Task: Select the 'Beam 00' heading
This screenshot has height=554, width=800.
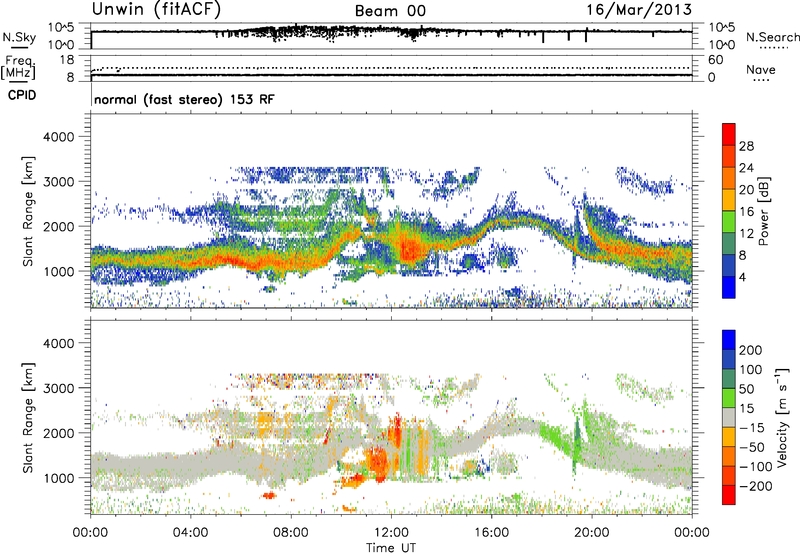Action: (x=390, y=11)
